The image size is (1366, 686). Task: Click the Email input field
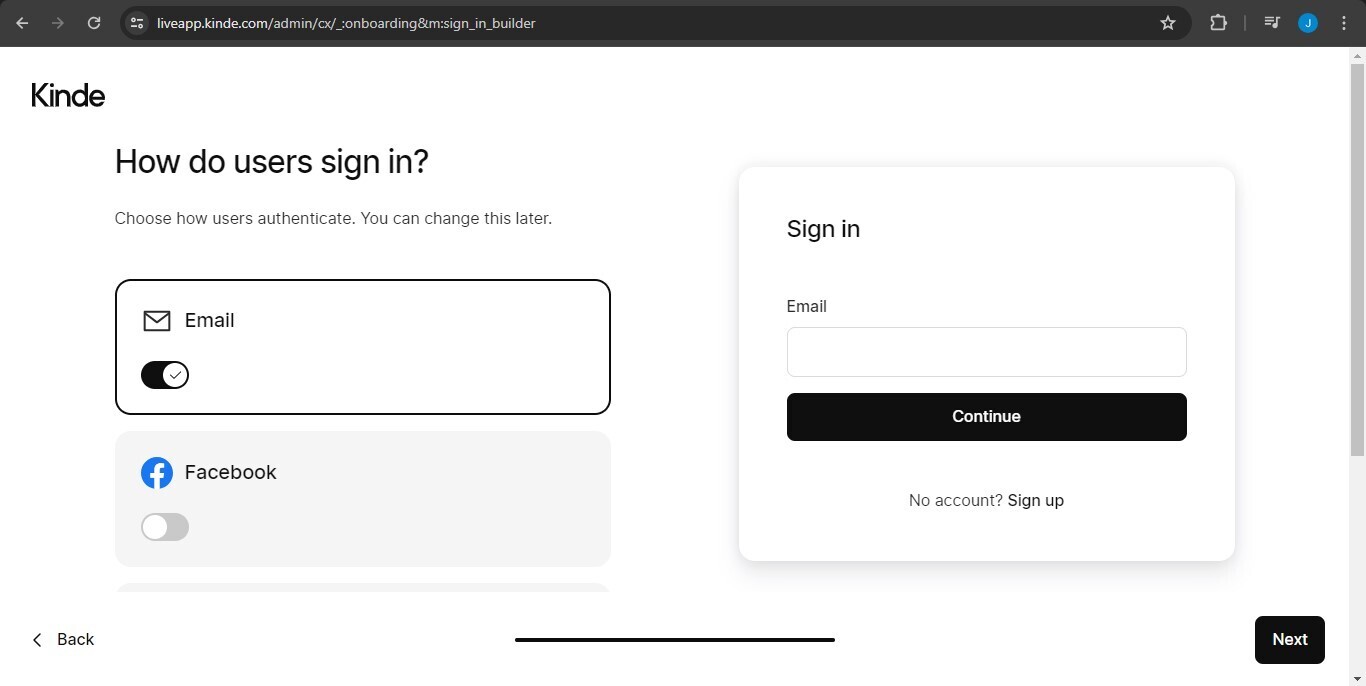coord(986,352)
